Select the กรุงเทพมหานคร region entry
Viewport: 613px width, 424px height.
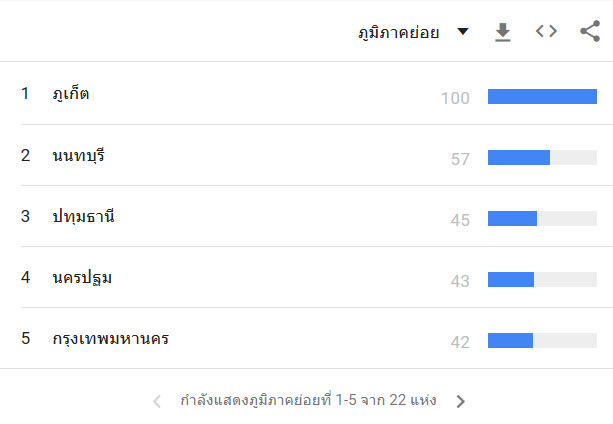111,338
